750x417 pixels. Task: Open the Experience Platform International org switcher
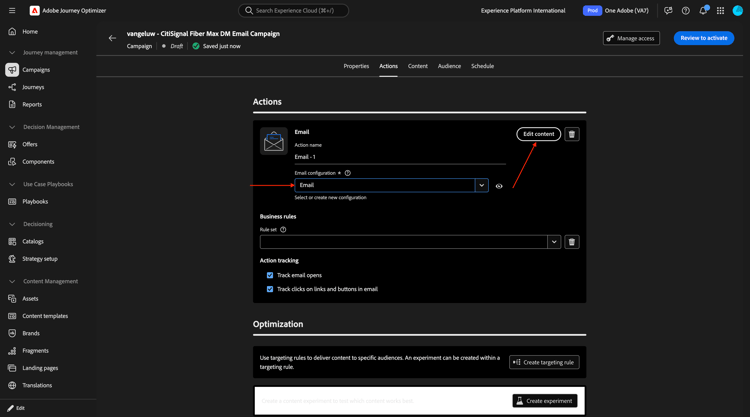coord(523,11)
